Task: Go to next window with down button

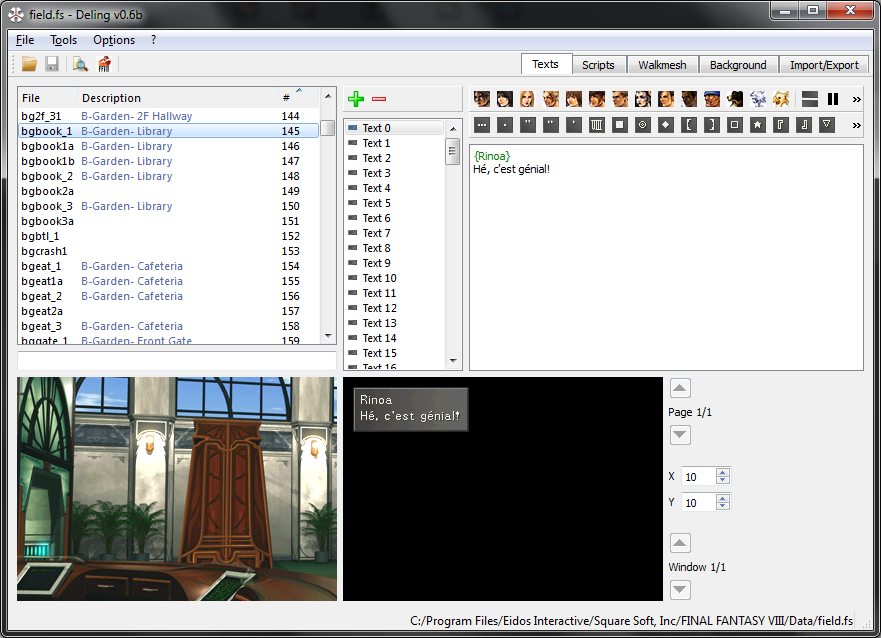Action: [x=680, y=590]
